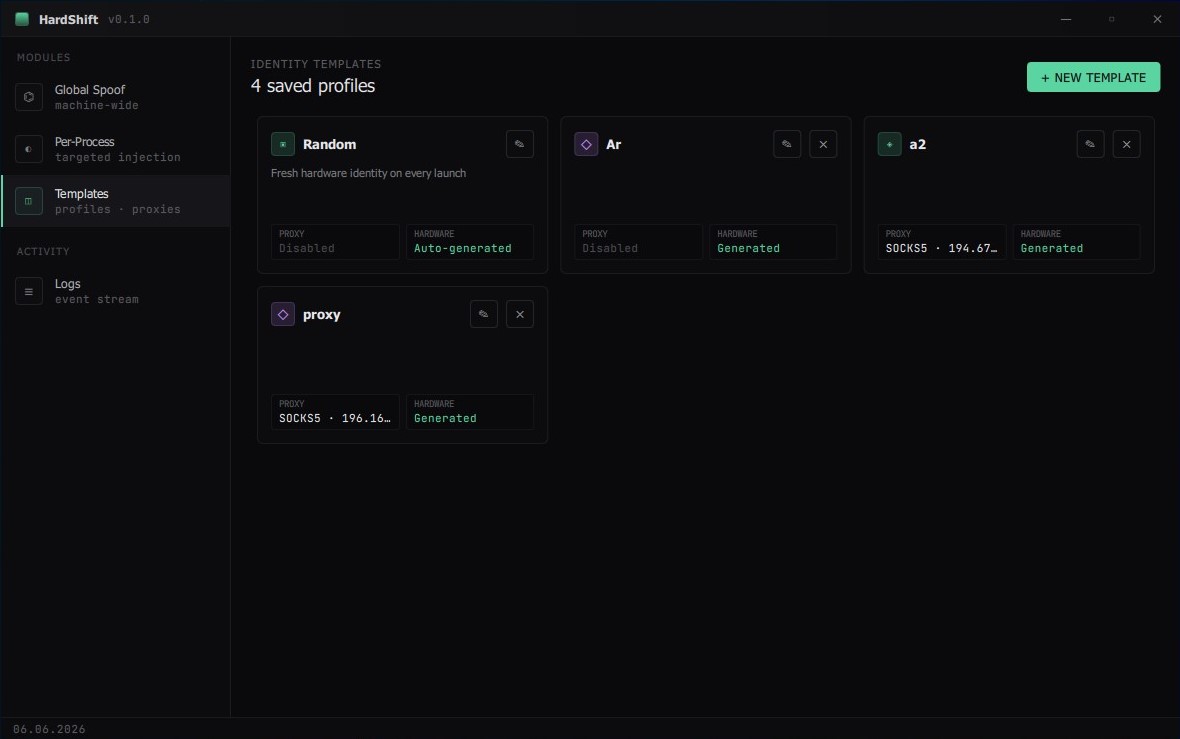Viewport: 1180px width, 739px height.
Task: Close the HardShift window
Action: pyautogui.click(x=1157, y=19)
